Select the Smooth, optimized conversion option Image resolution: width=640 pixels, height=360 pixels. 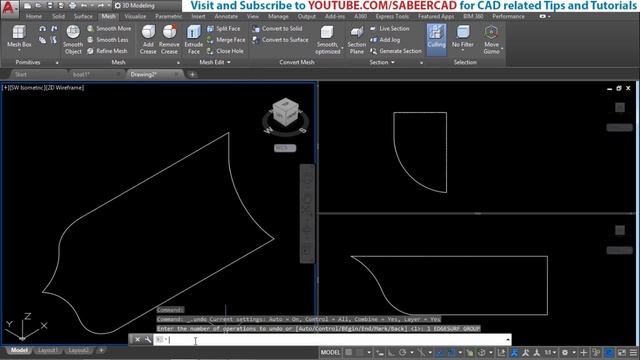(327, 40)
